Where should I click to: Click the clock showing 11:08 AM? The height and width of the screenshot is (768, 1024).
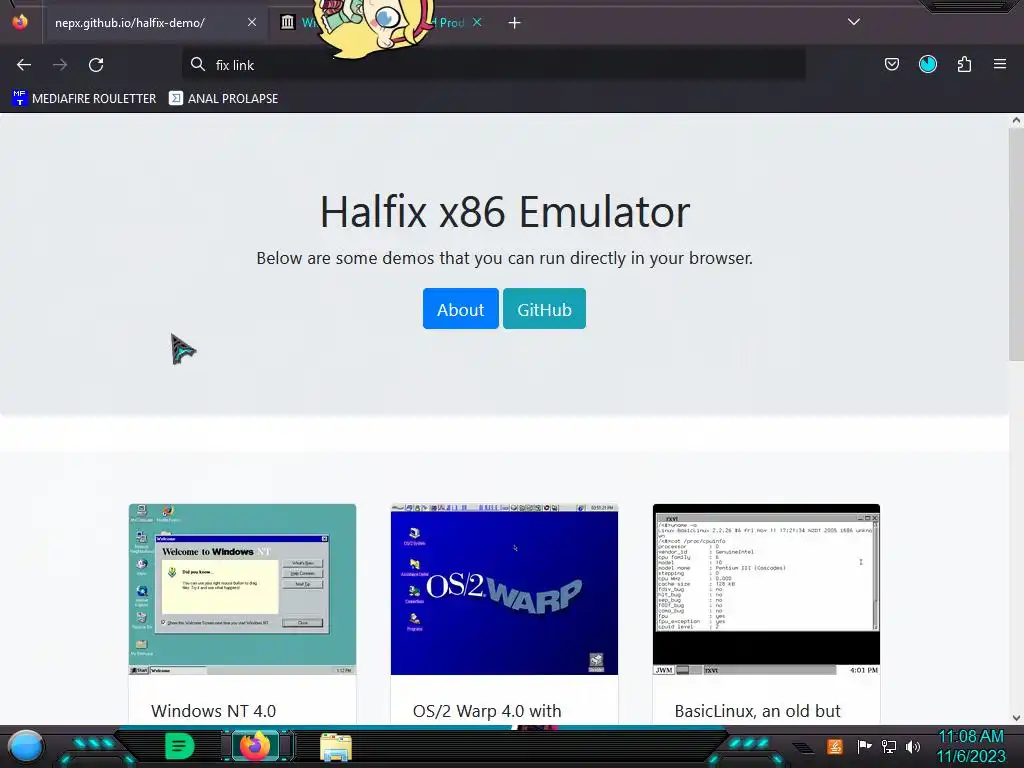coord(971,737)
